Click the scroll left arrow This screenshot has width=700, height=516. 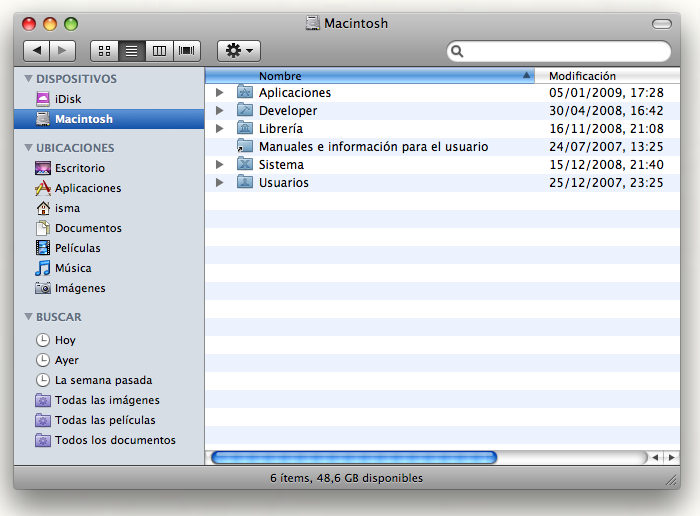click(655, 458)
